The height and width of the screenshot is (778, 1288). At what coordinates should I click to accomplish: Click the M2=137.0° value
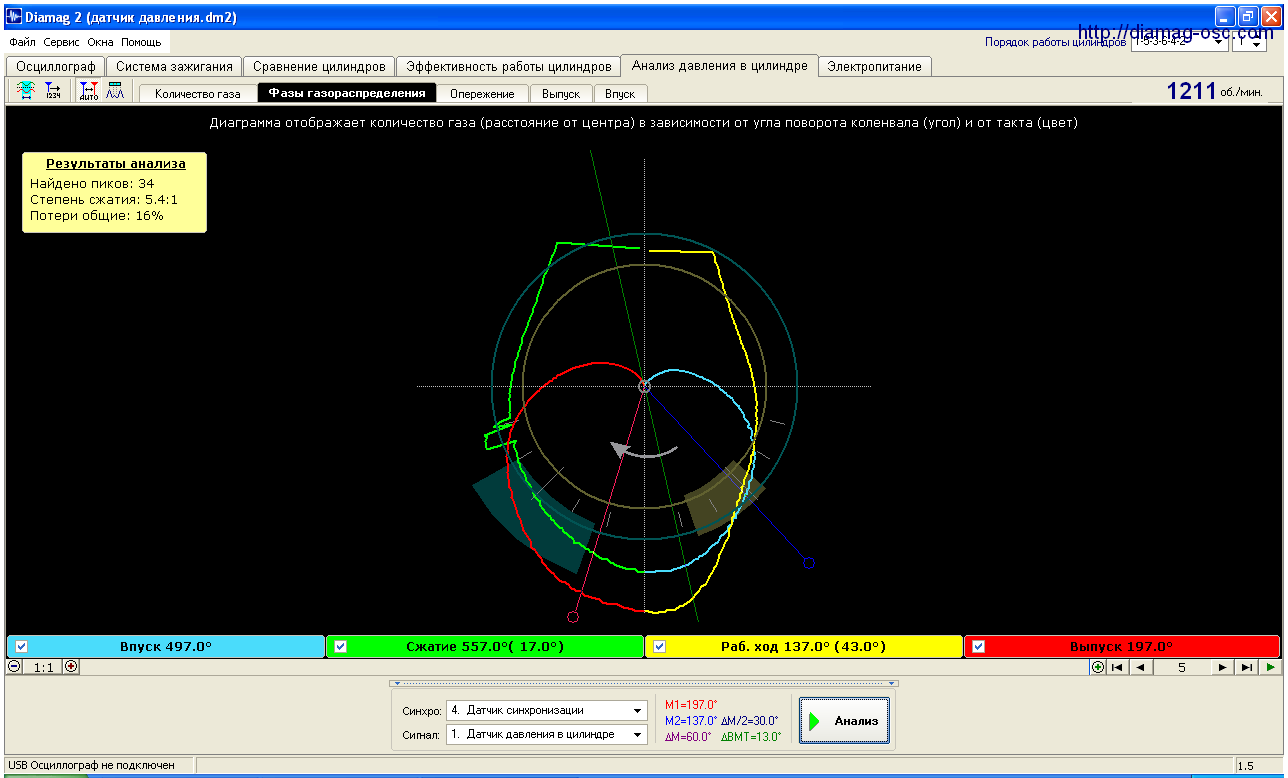(691, 720)
